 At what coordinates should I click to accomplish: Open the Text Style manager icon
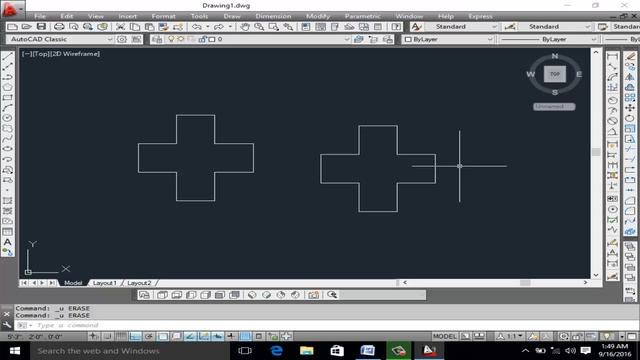pos(416,27)
